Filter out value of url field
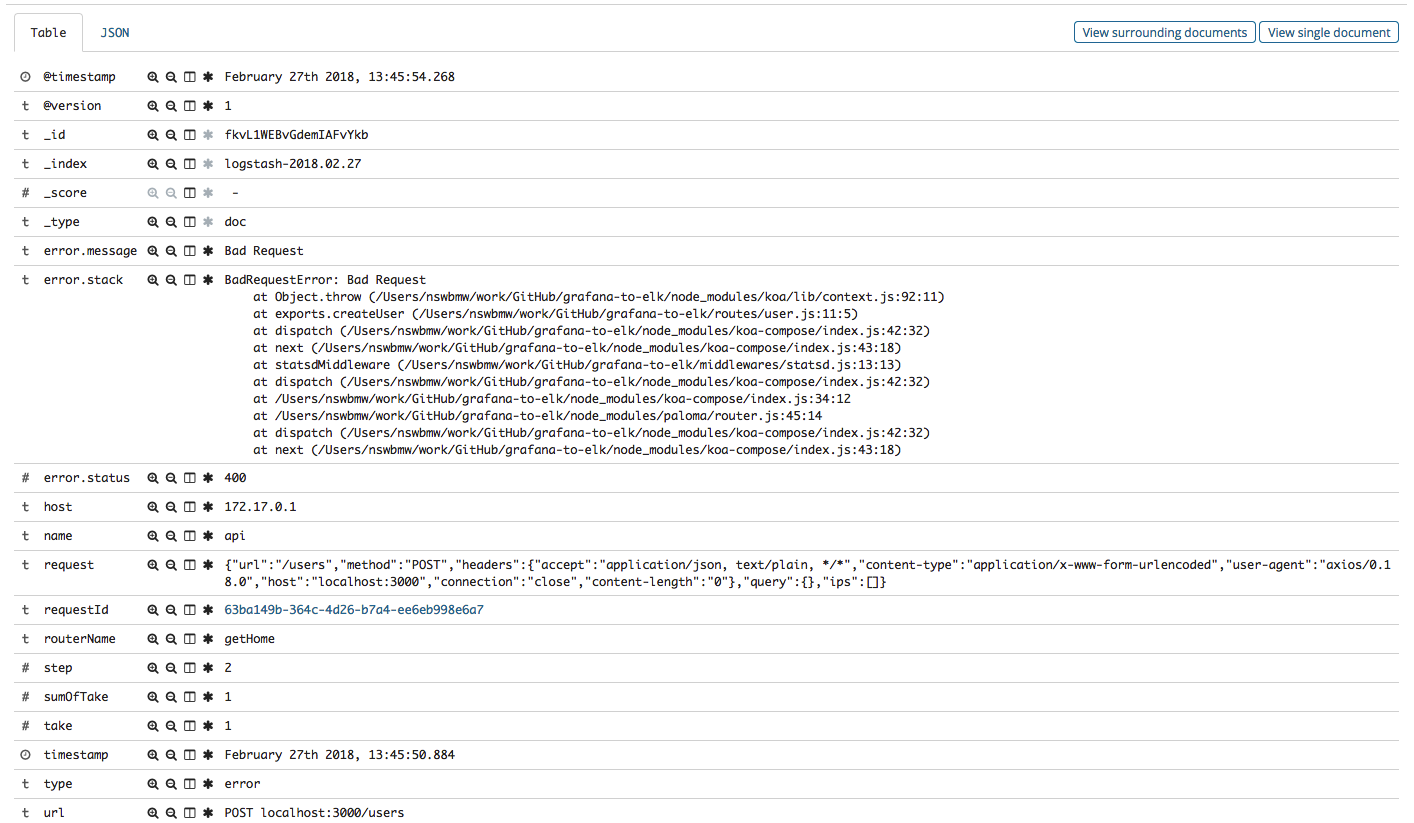The height and width of the screenshot is (823, 1414). pyautogui.click(x=171, y=813)
